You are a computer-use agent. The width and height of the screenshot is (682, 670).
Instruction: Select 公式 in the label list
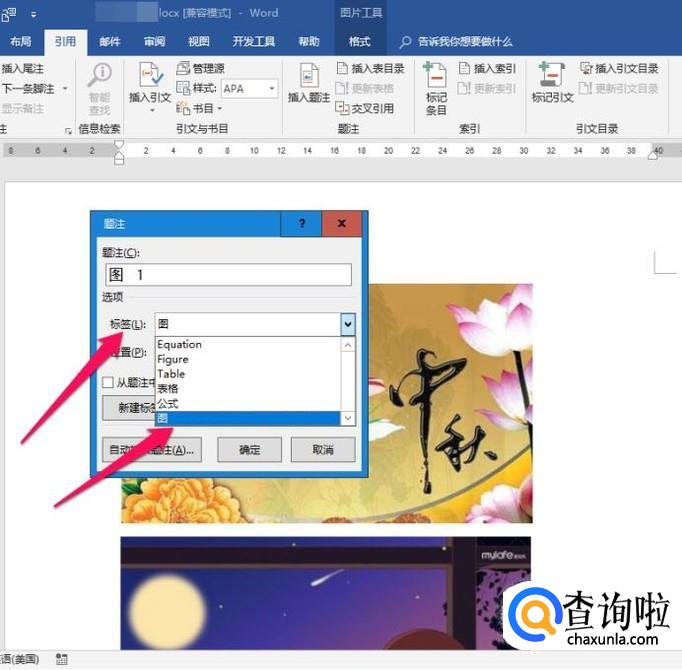click(x=248, y=404)
